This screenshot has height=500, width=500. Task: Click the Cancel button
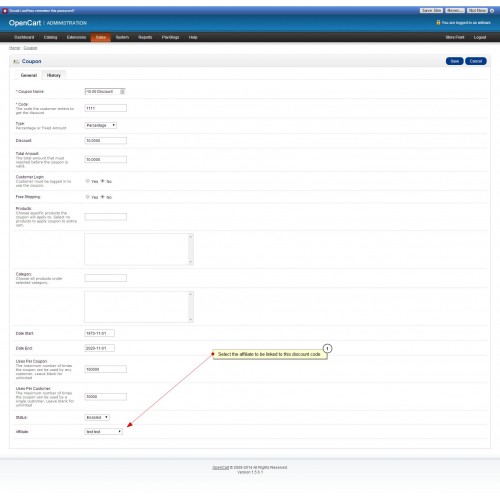coord(476,61)
